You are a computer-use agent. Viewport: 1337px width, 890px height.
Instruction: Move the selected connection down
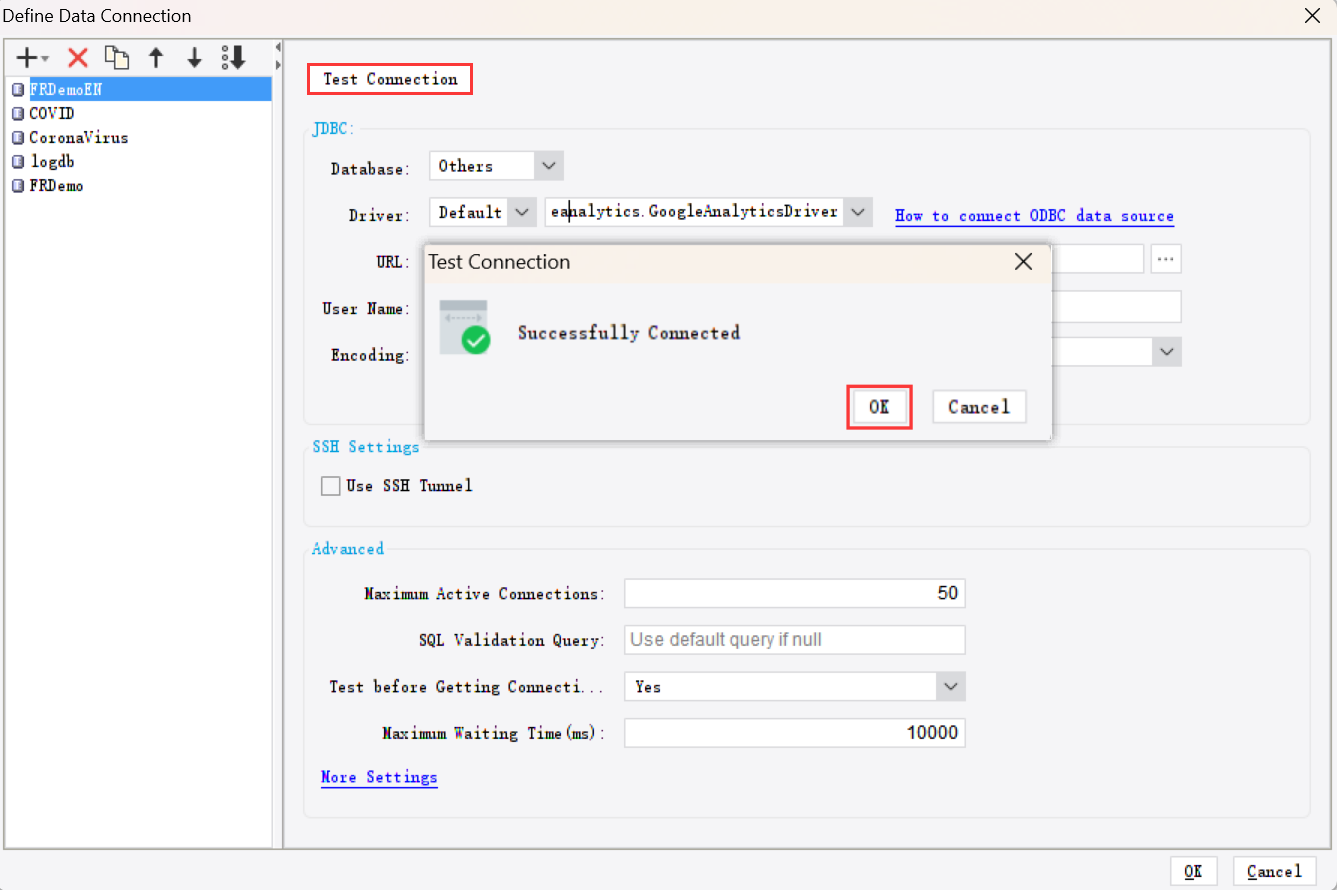(x=194, y=57)
